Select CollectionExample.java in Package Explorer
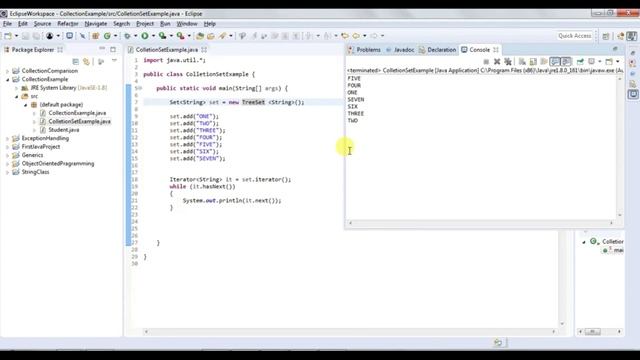Screen dimensions: 640x360 click(x=77, y=113)
